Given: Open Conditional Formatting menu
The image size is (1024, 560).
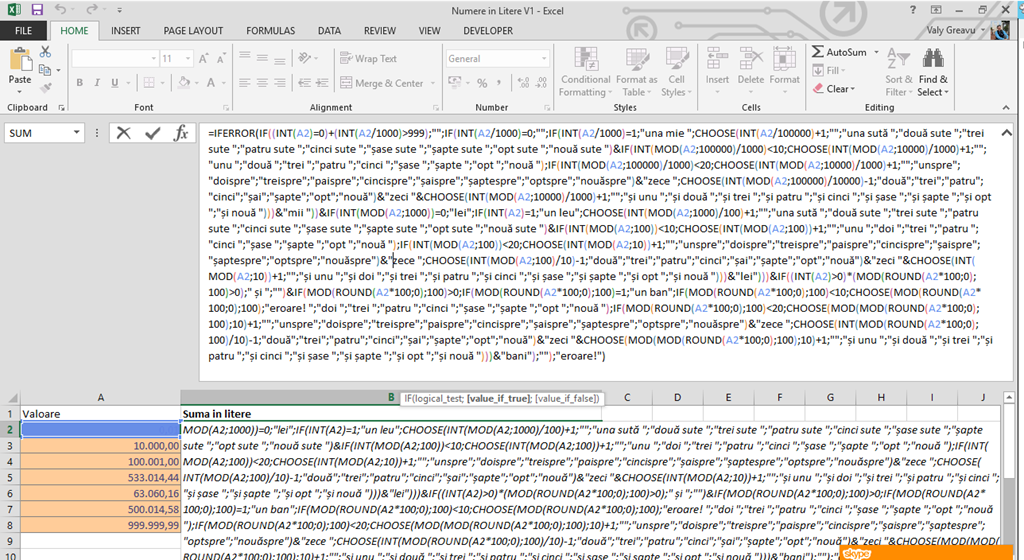Looking at the screenshot, I should coord(585,70).
